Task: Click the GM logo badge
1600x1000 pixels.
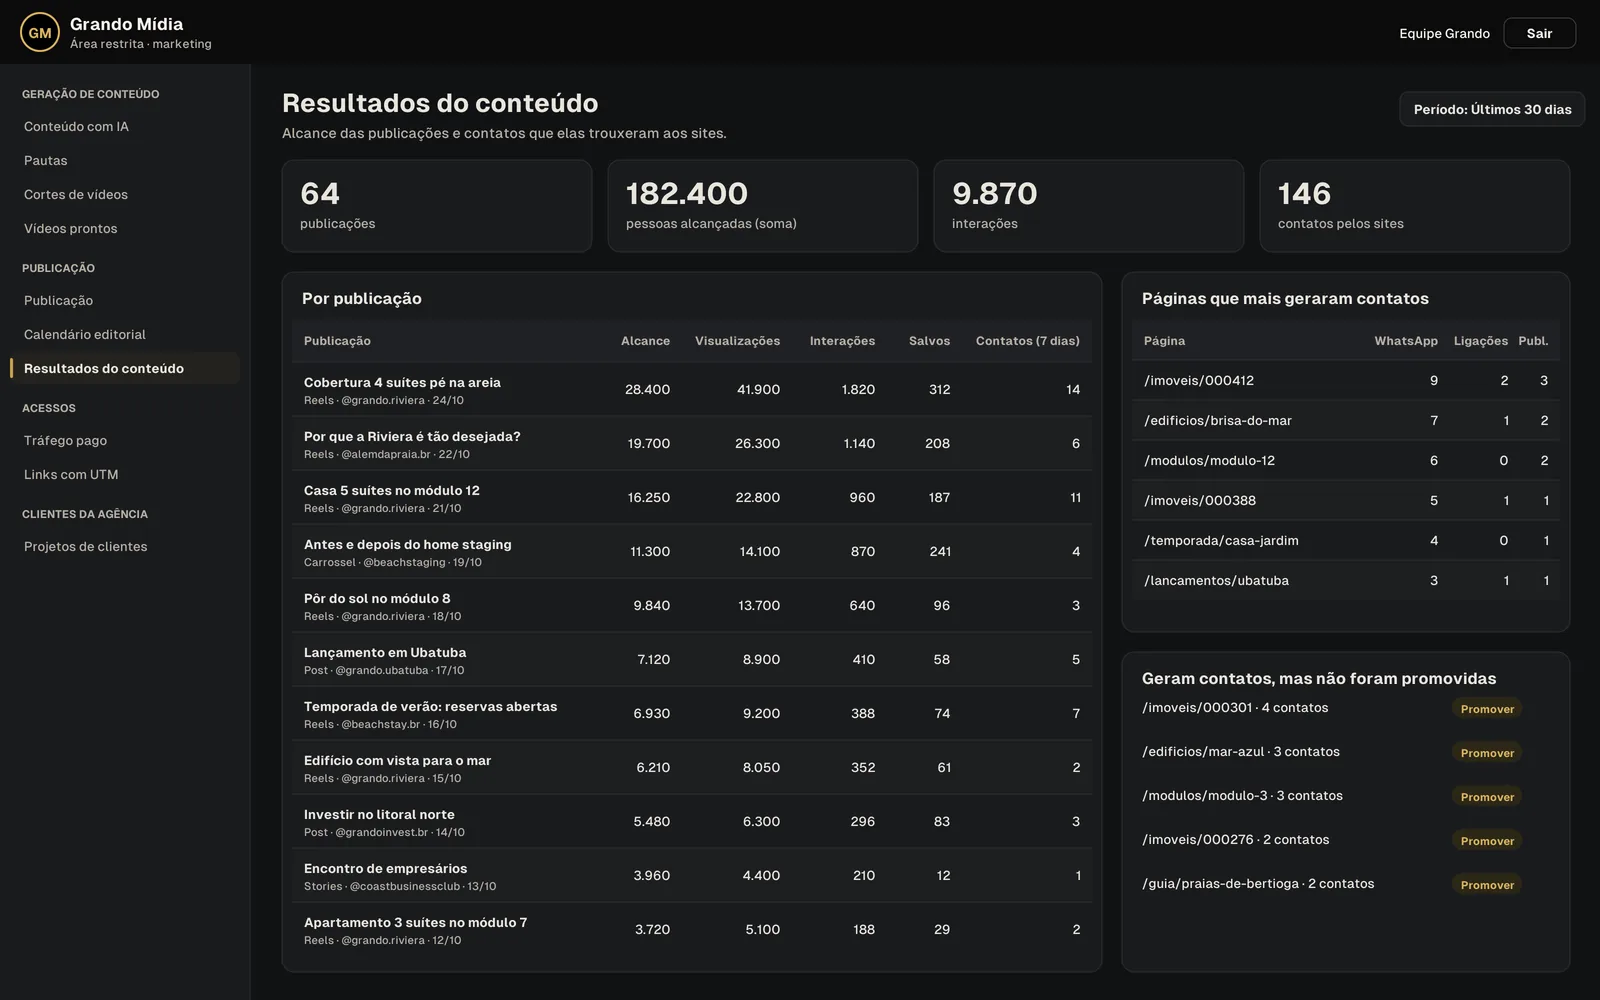Action: click(x=40, y=33)
